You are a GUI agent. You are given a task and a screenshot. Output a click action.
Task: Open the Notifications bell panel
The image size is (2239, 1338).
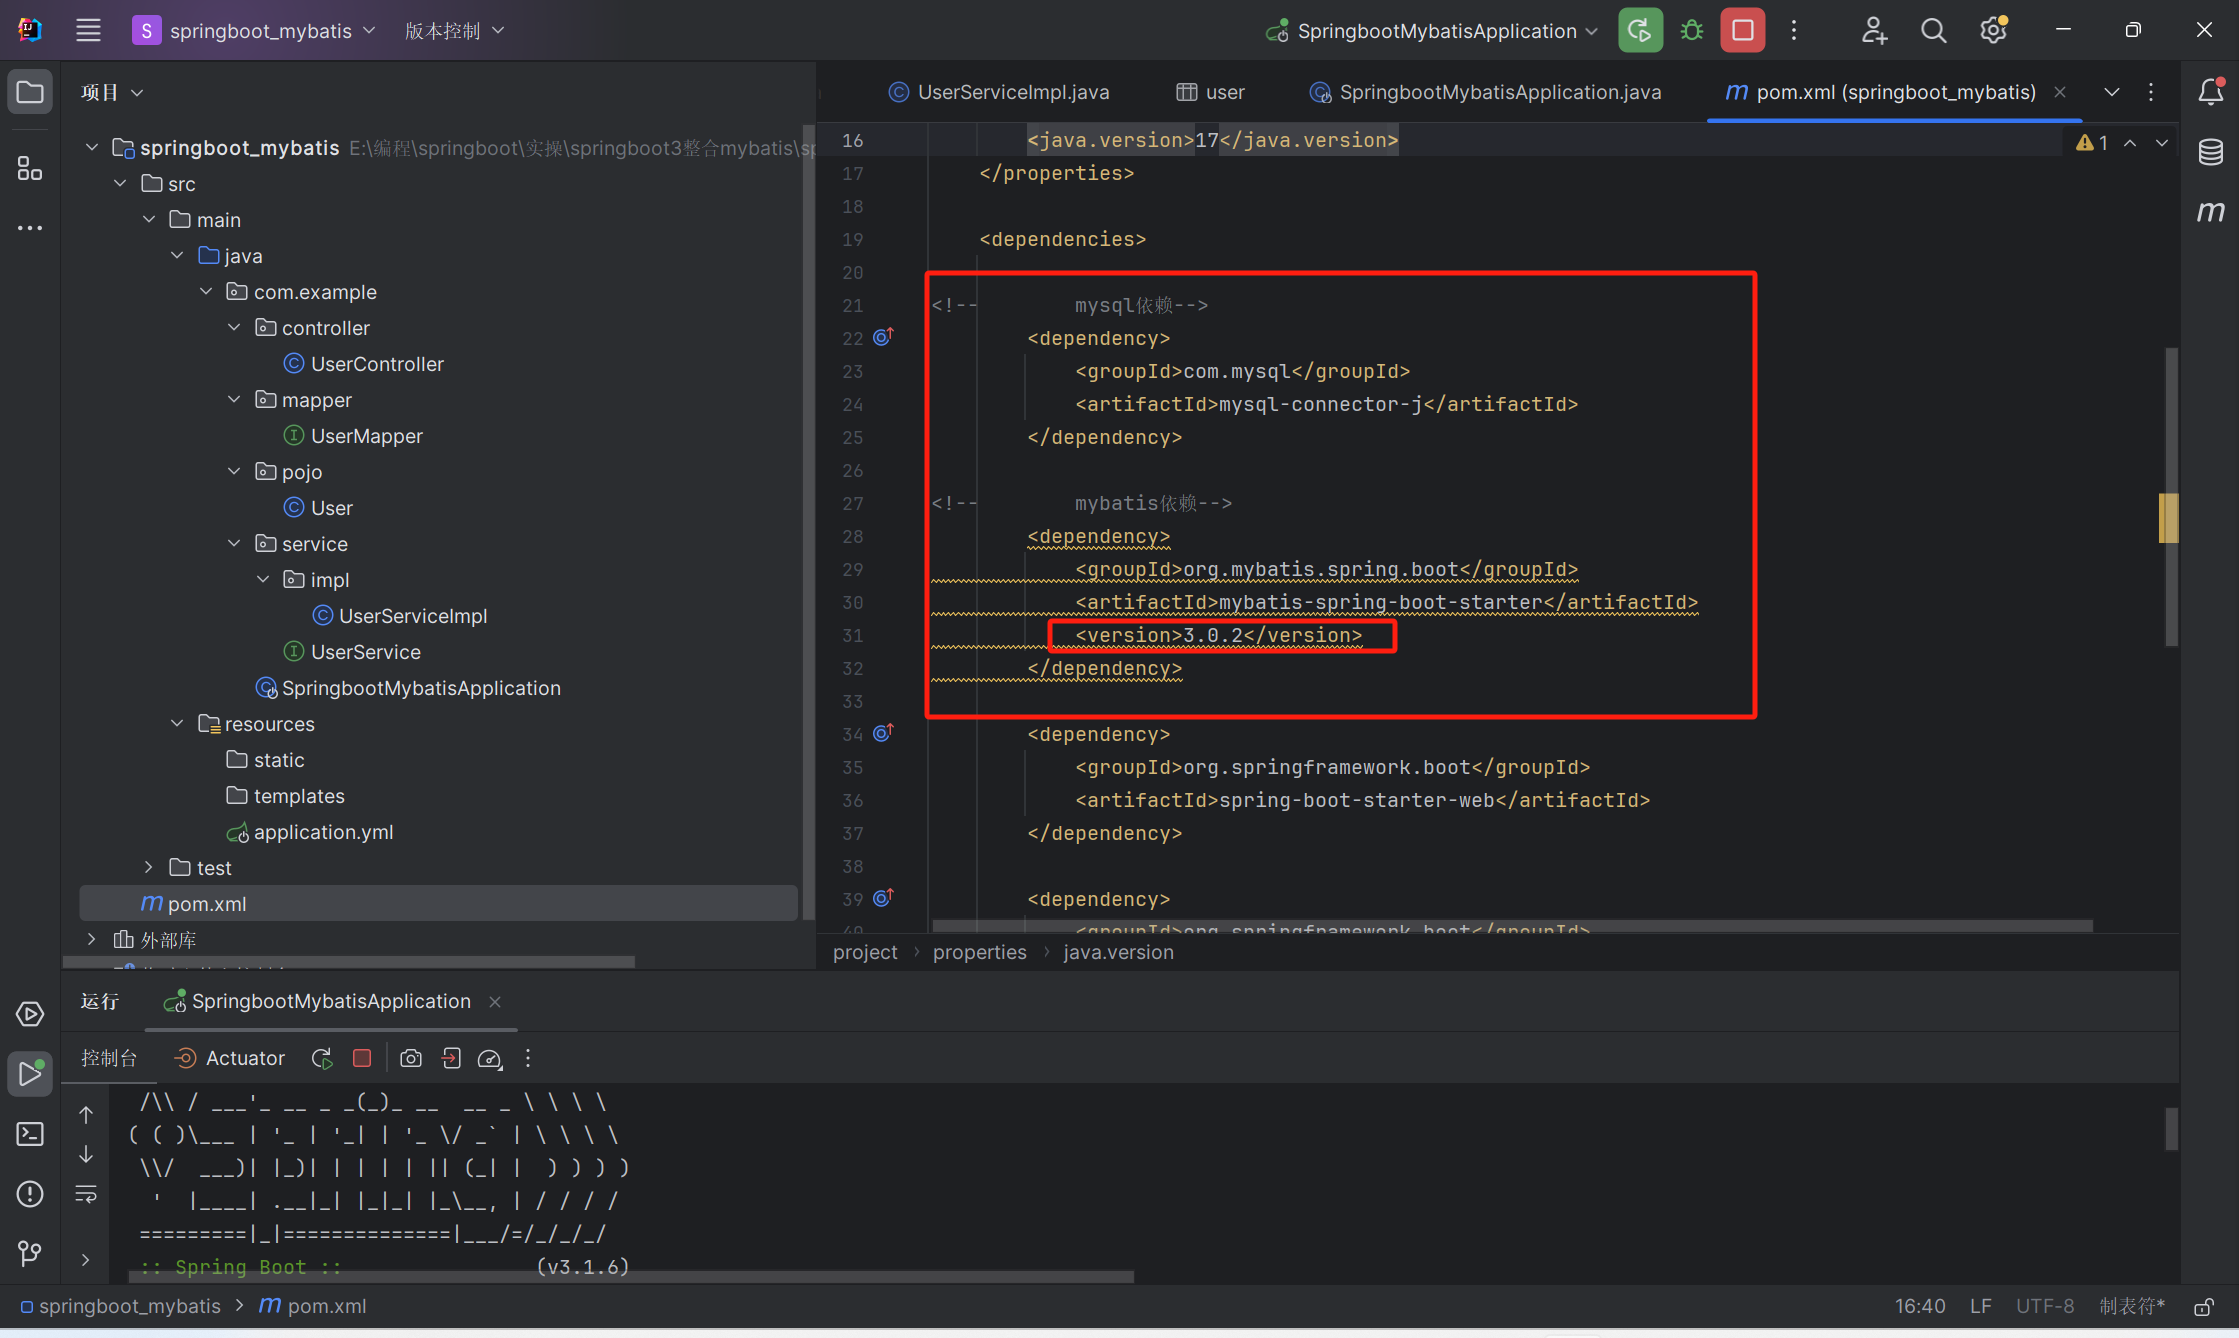click(2210, 92)
